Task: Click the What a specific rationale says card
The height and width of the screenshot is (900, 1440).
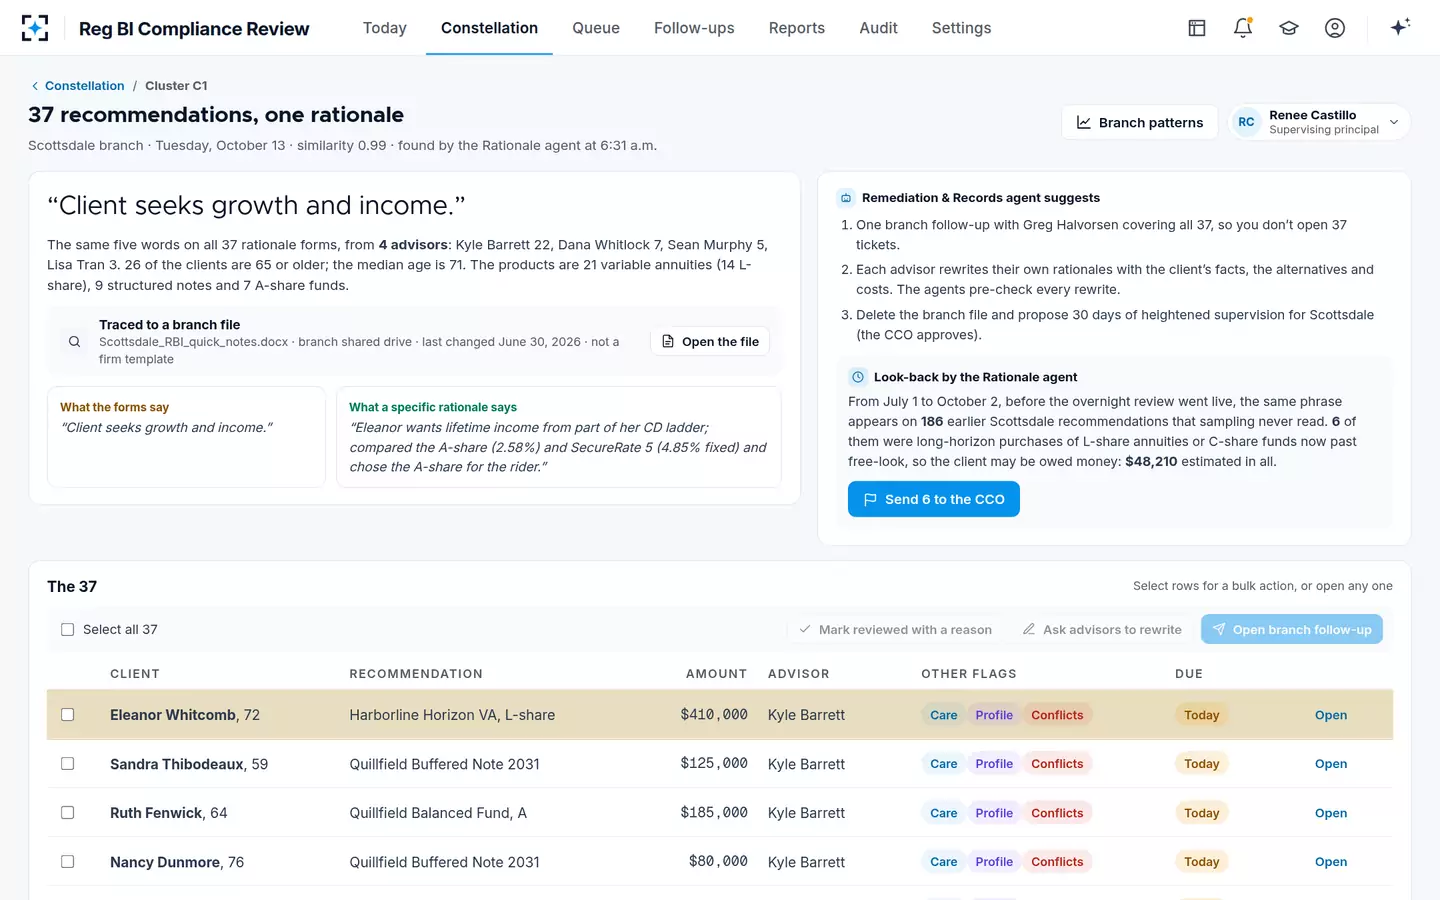Action: tap(559, 437)
